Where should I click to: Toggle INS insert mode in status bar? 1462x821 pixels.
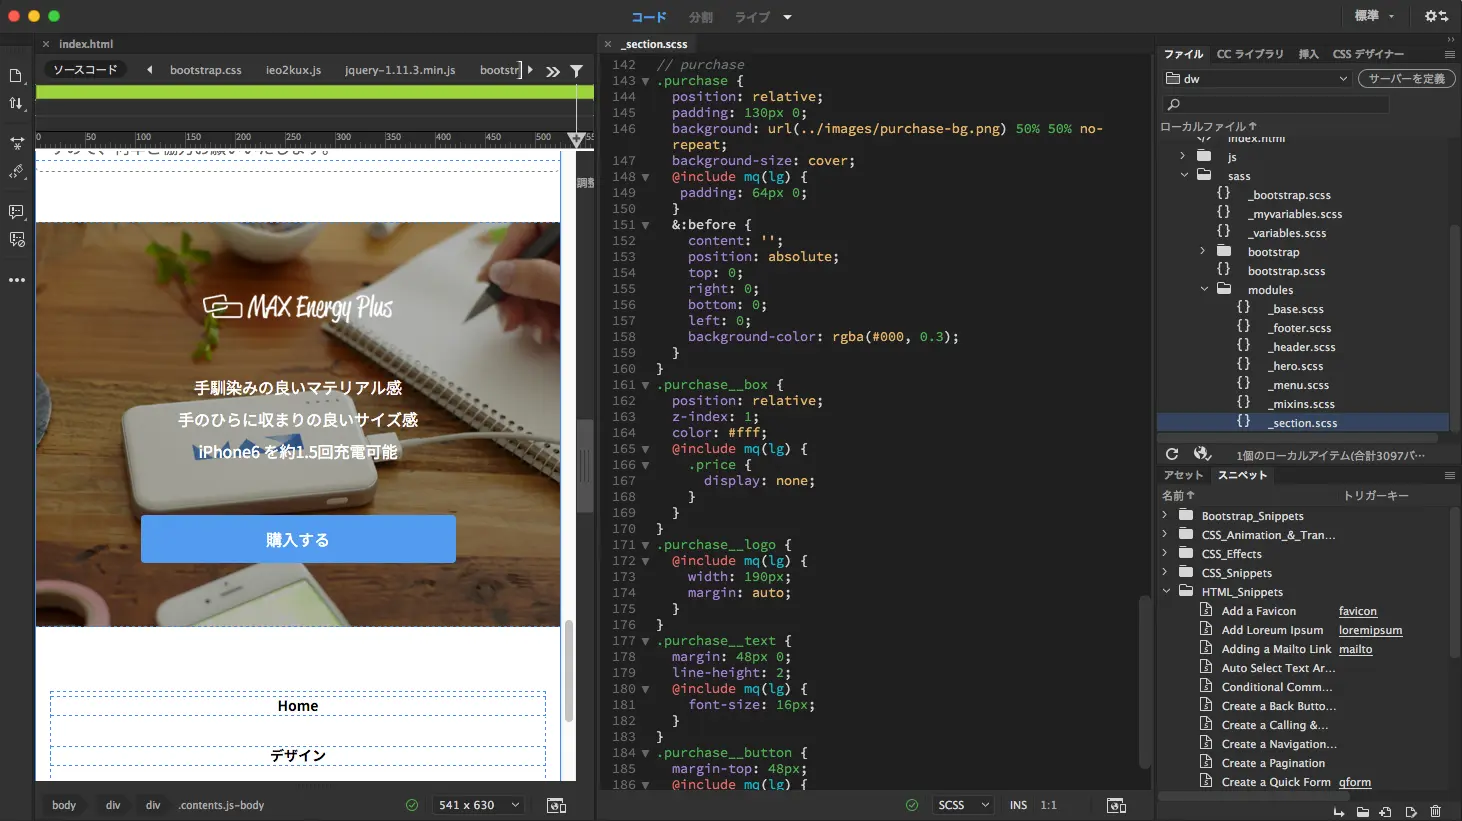[x=1018, y=805]
